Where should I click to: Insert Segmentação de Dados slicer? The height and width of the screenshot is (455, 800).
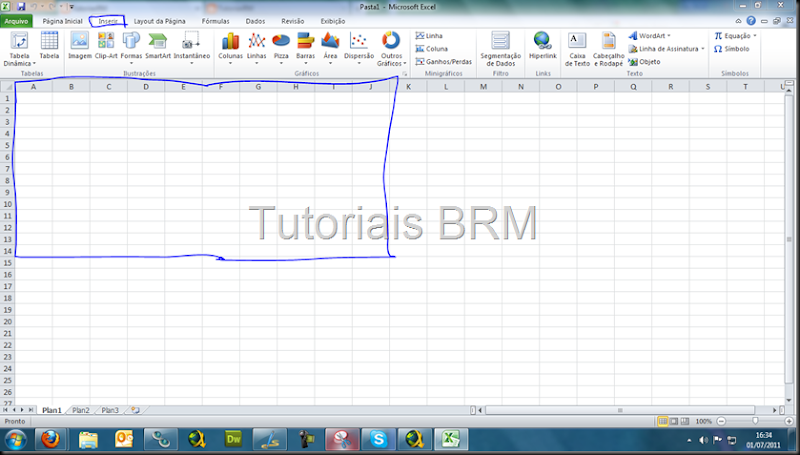(x=501, y=49)
